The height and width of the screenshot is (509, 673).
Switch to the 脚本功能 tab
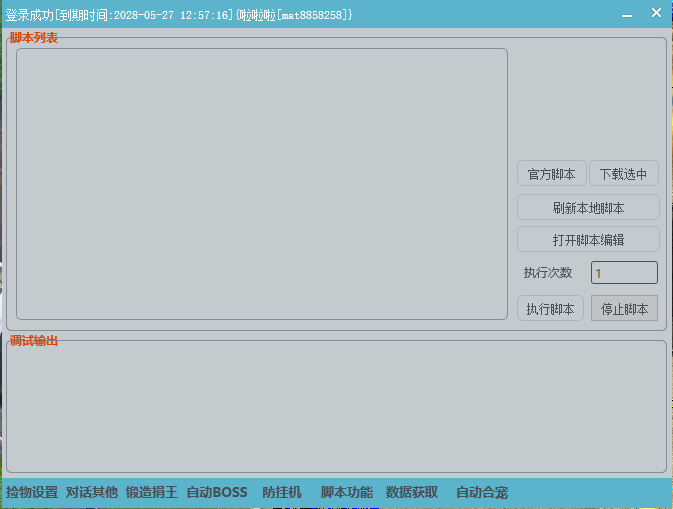click(x=347, y=492)
